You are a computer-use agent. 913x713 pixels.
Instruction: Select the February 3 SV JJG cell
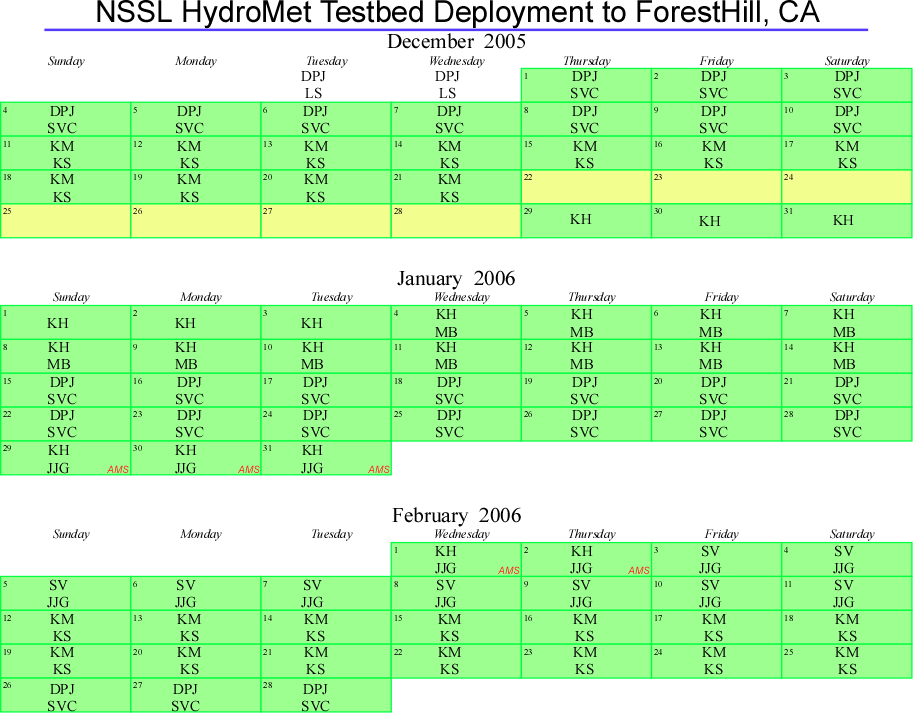coord(716,560)
